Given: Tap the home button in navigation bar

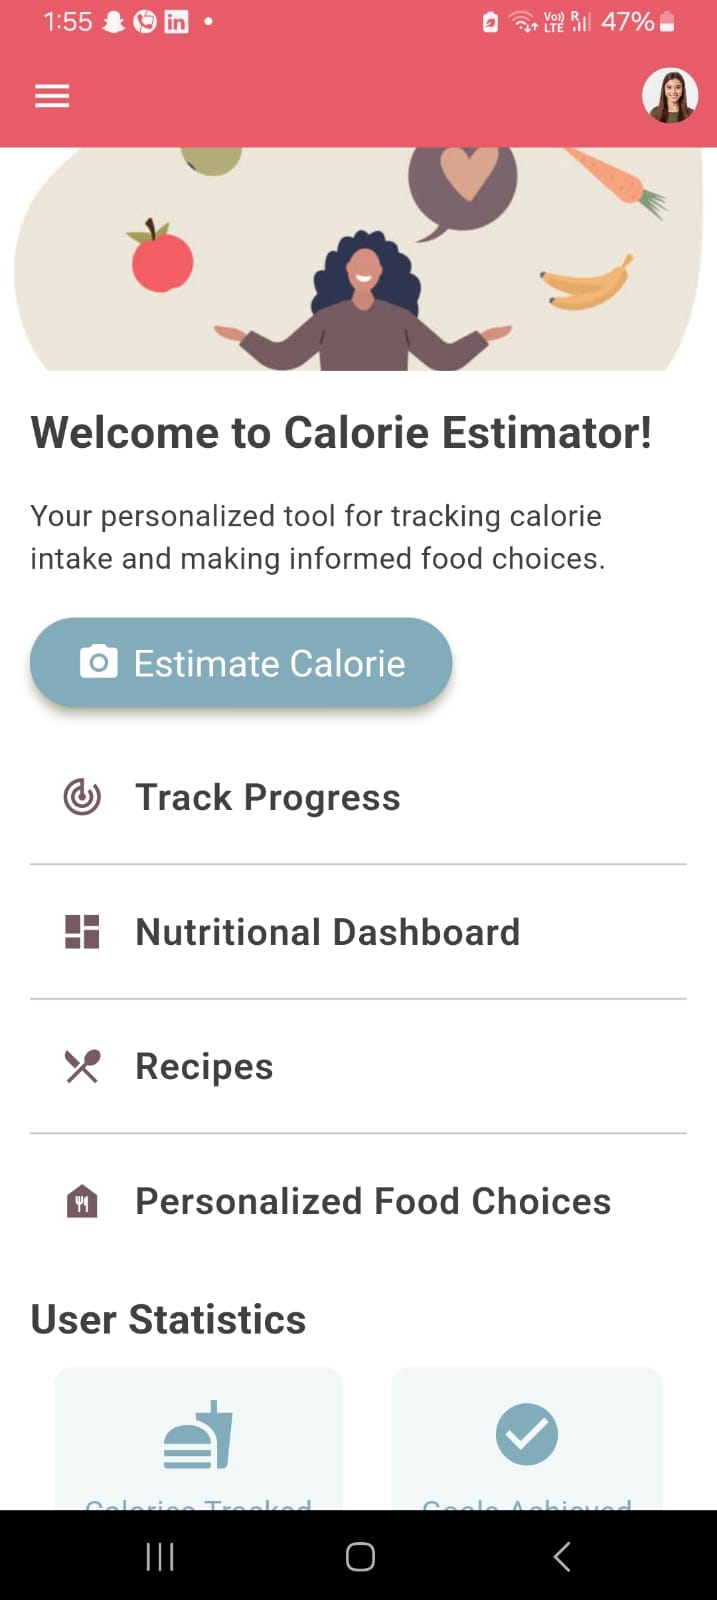Looking at the screenshot, I should click(359, 1556).
